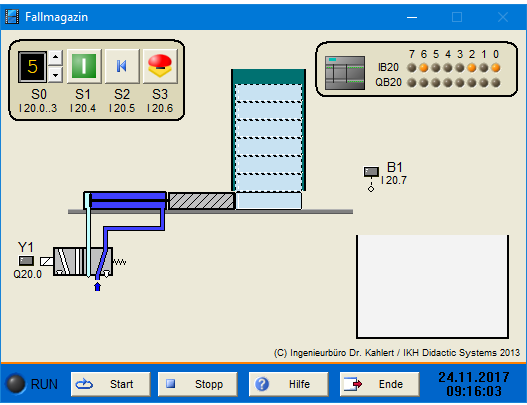Image resolution: width=527 pixels, height=405 pixels.
Task: Click the Fallmagazin title bar film icon
Action: [x=12, y=16]
